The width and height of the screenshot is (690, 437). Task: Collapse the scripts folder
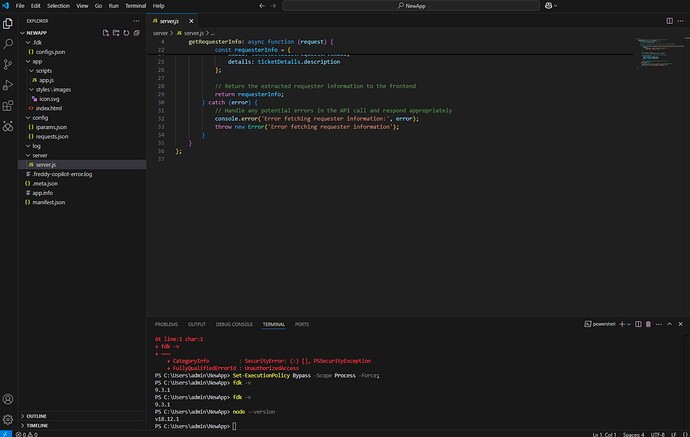[82, 71]
